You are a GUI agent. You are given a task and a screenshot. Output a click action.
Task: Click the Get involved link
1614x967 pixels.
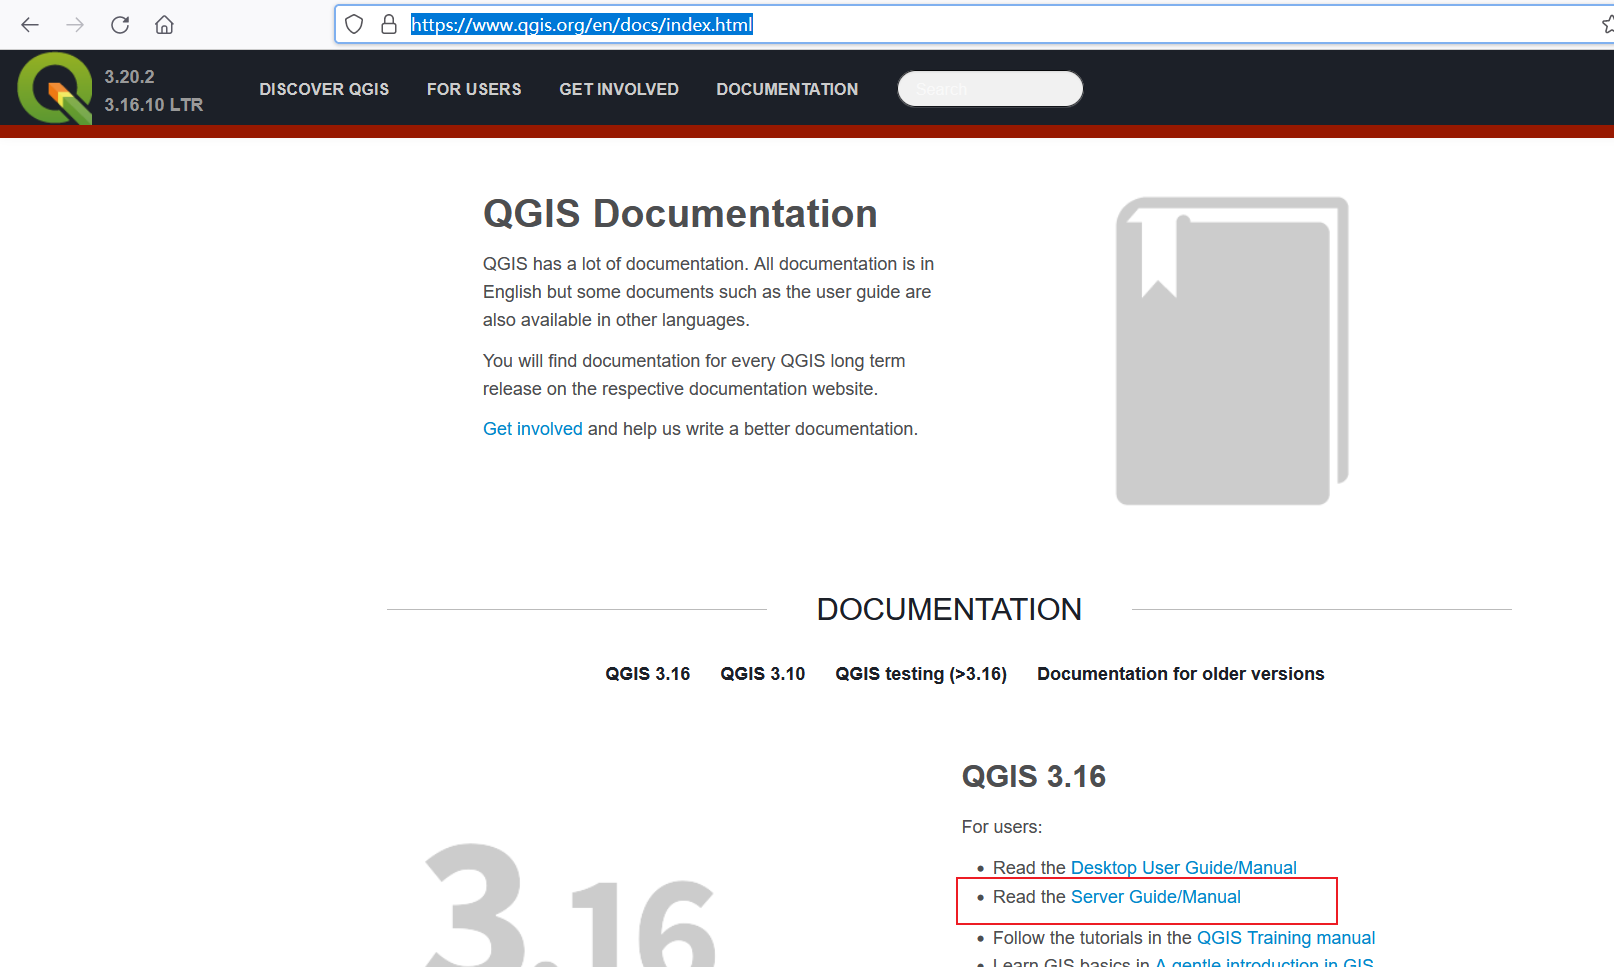(532, 428)
